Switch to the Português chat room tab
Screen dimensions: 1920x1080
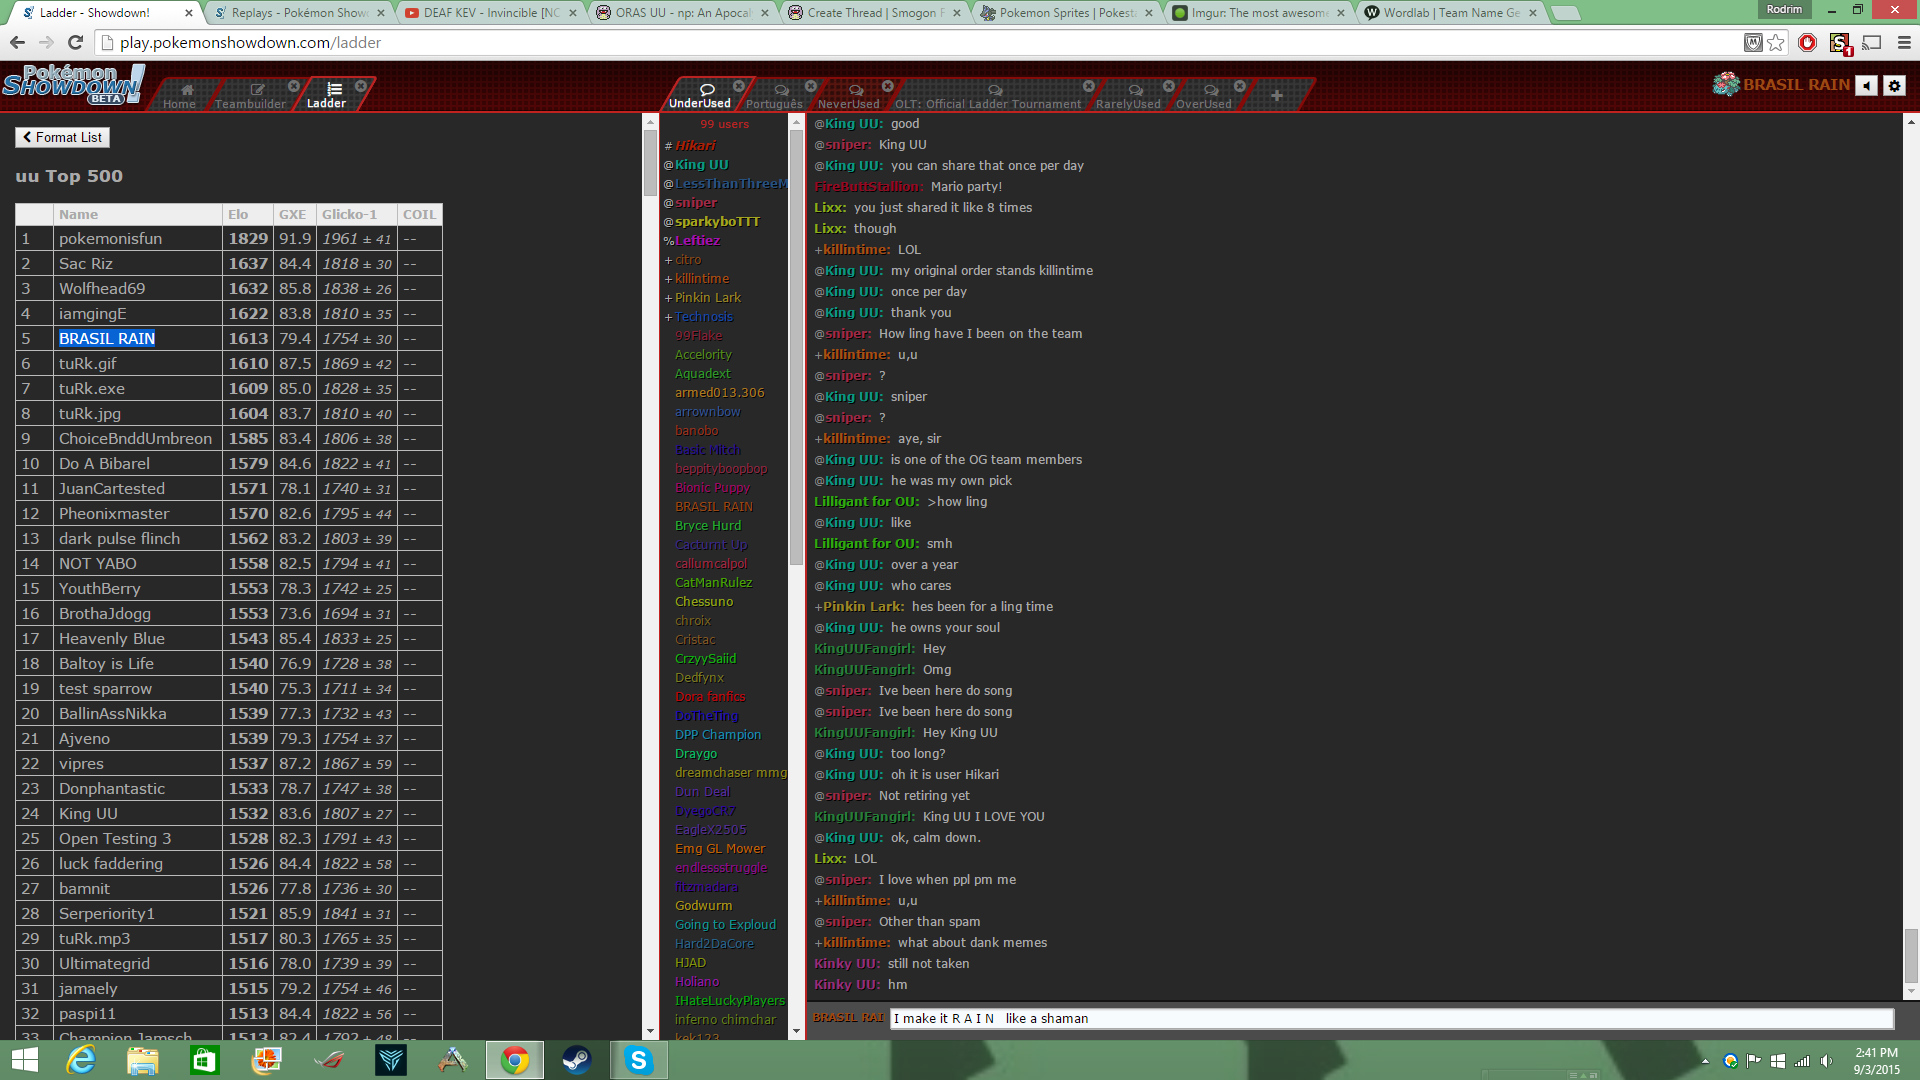pos(775,95)
